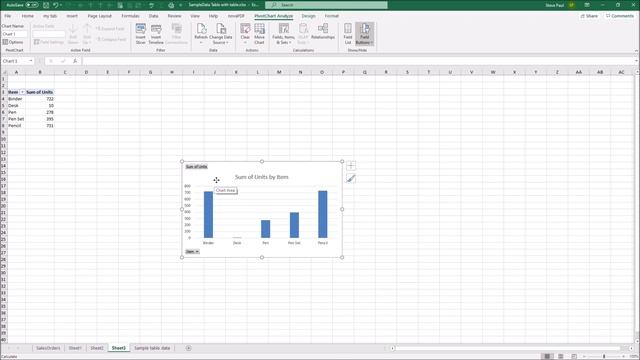
Task: Click the Normal view icon in status bar
Action: click(547, 356)
